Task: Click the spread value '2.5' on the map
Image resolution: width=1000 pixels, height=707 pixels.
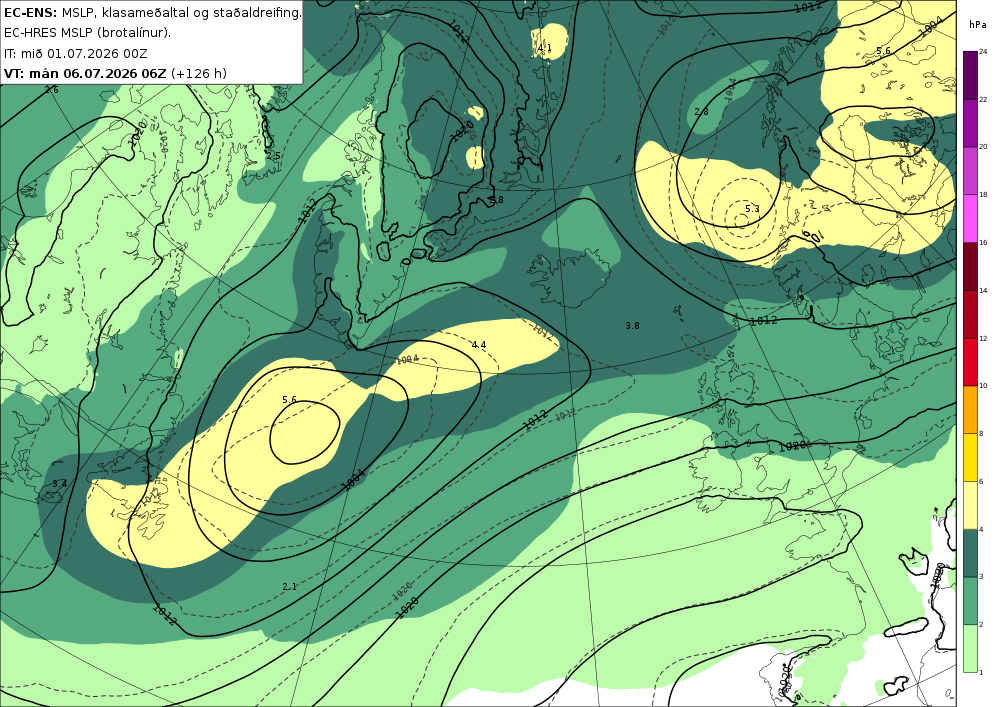Action: pos(273,155)
